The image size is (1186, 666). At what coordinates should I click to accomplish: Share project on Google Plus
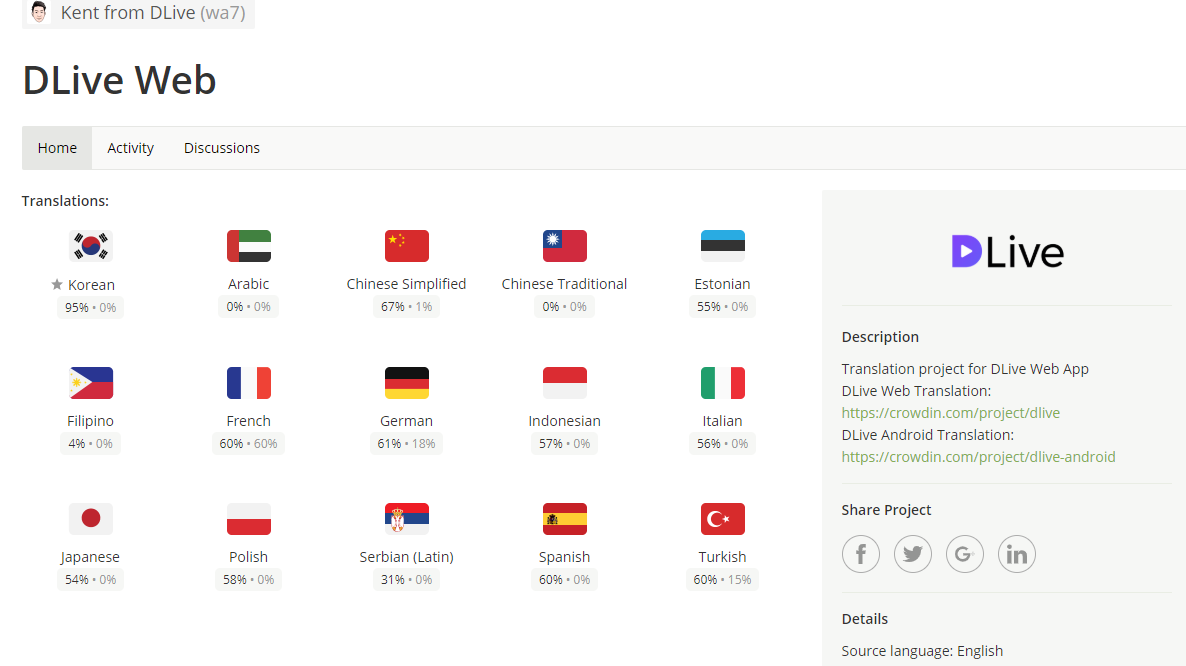[x=964, y=554]
